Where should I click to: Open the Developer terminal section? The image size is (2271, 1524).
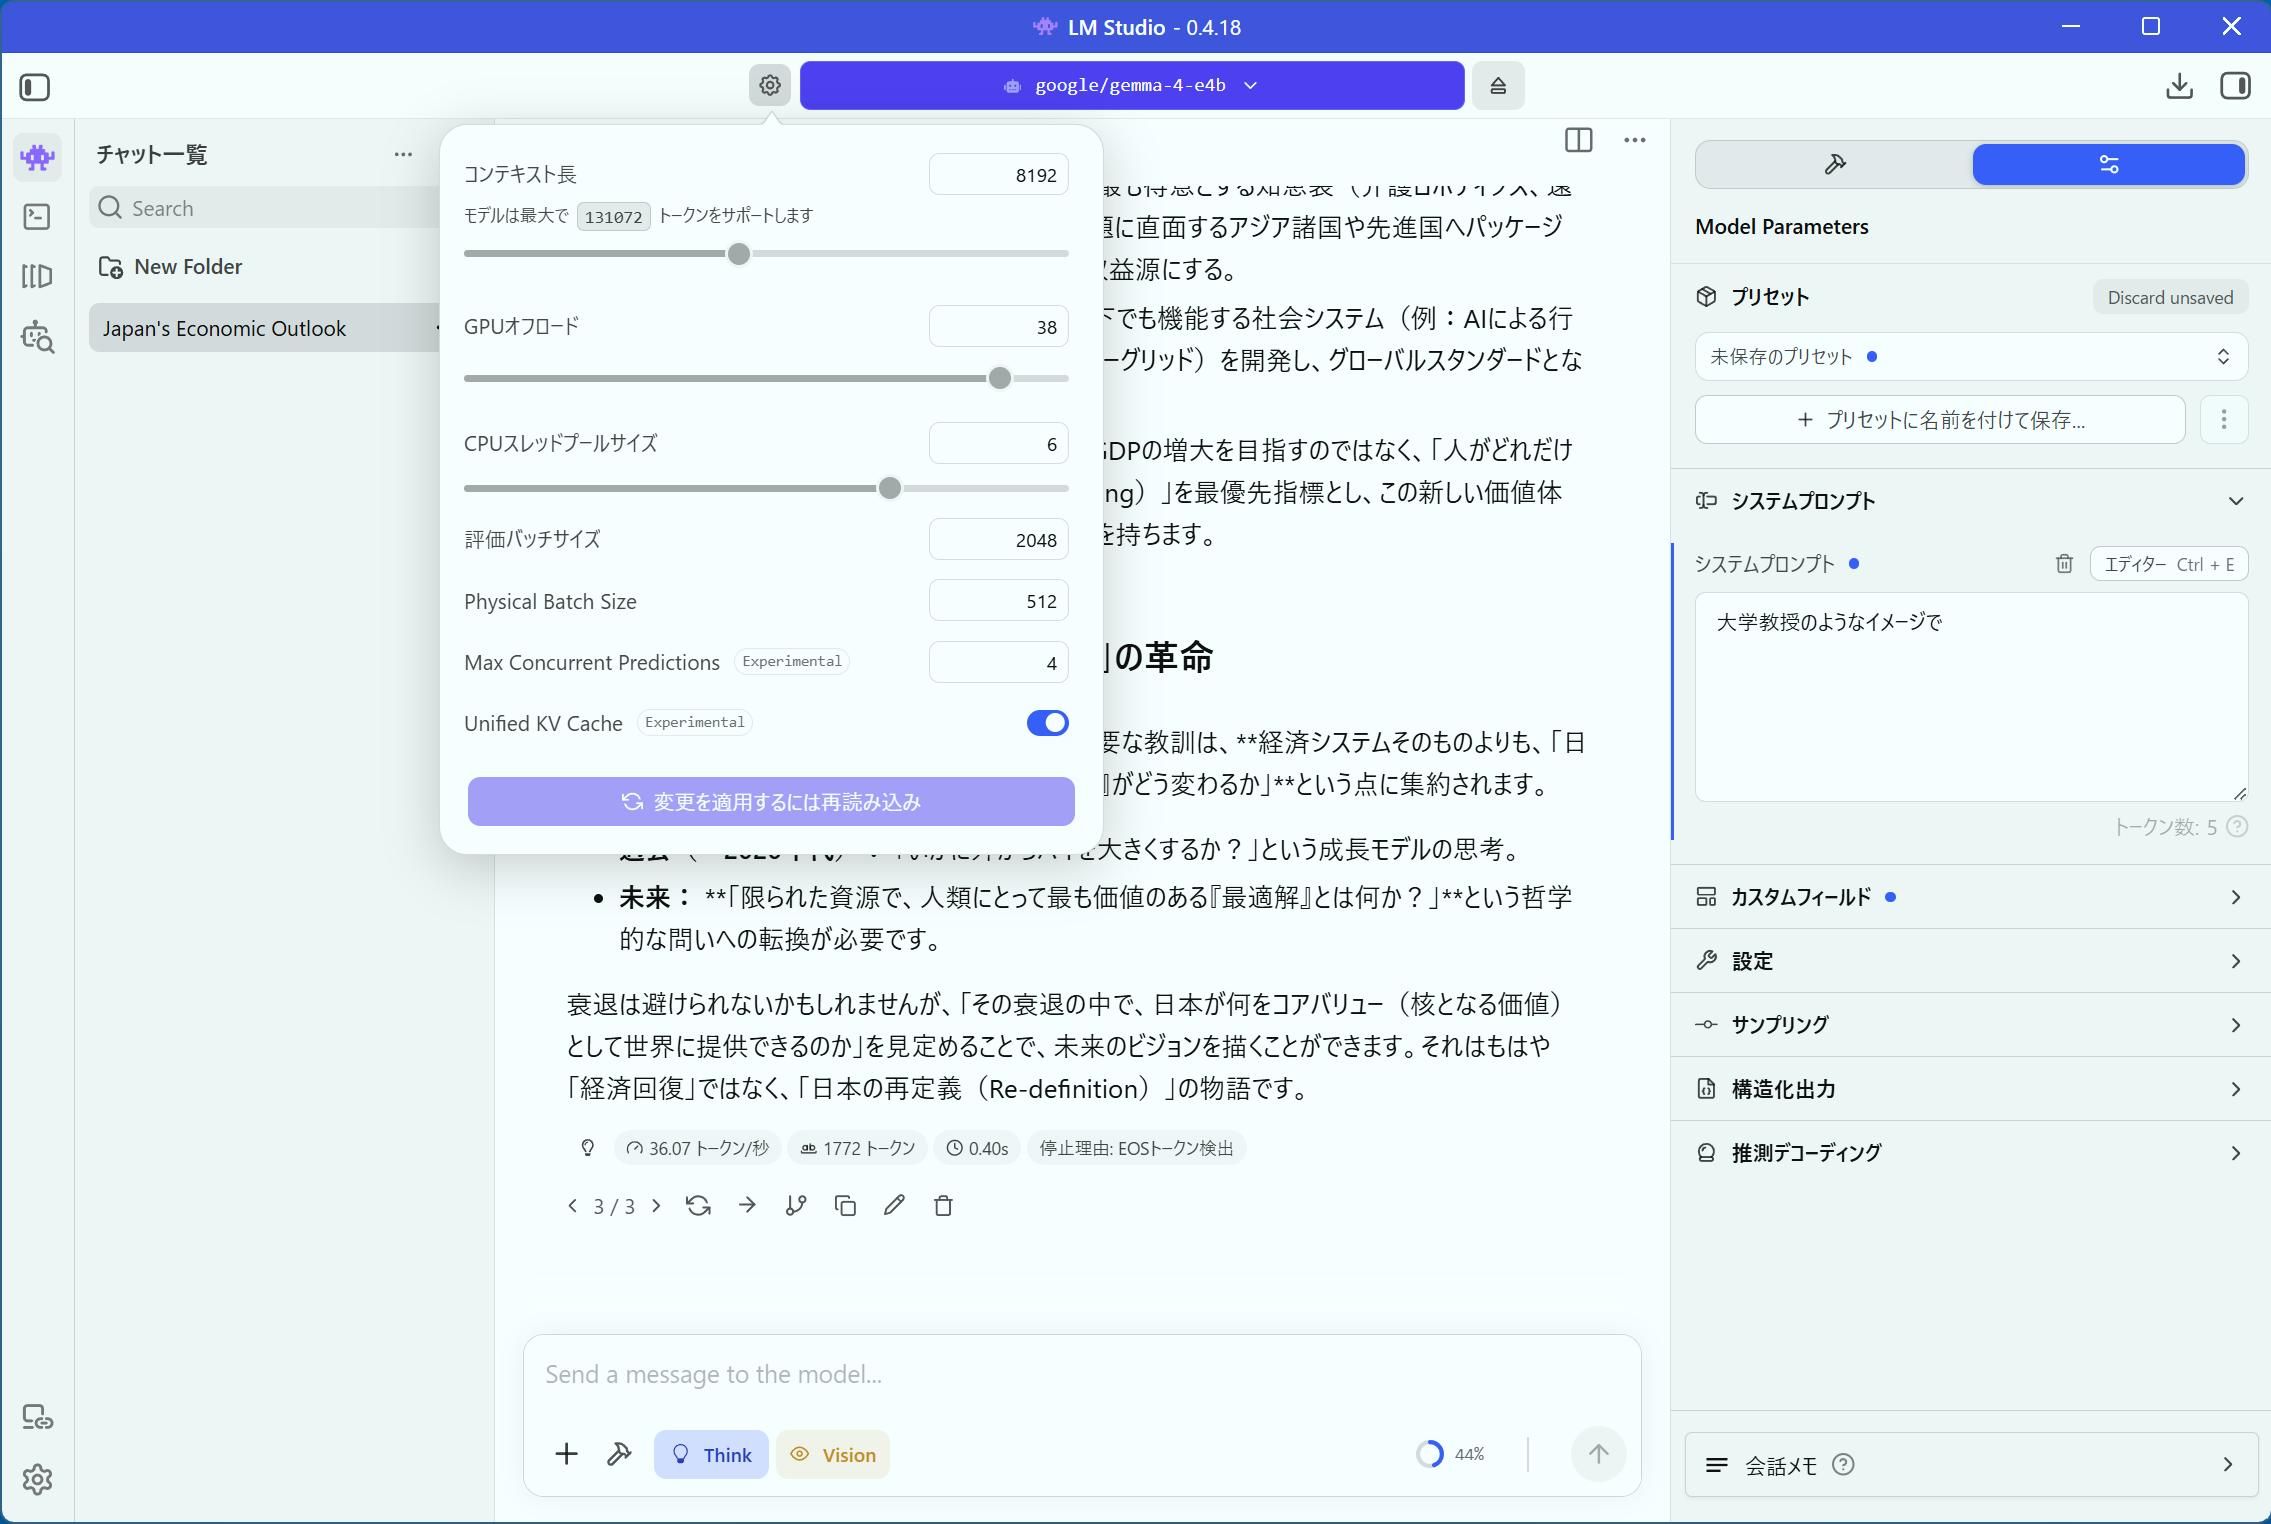[37, 217]
